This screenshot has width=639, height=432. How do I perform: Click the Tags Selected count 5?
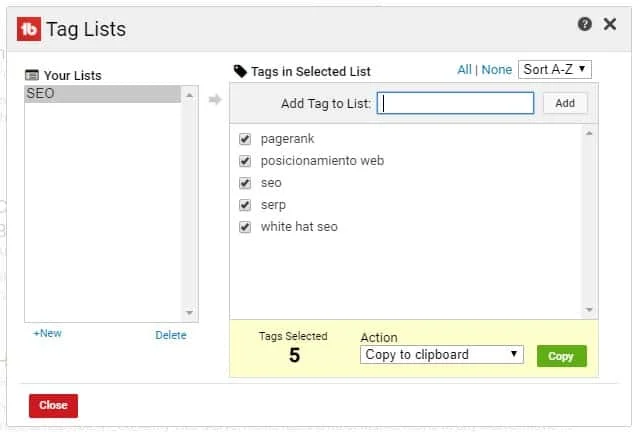(x=294, y=355)
